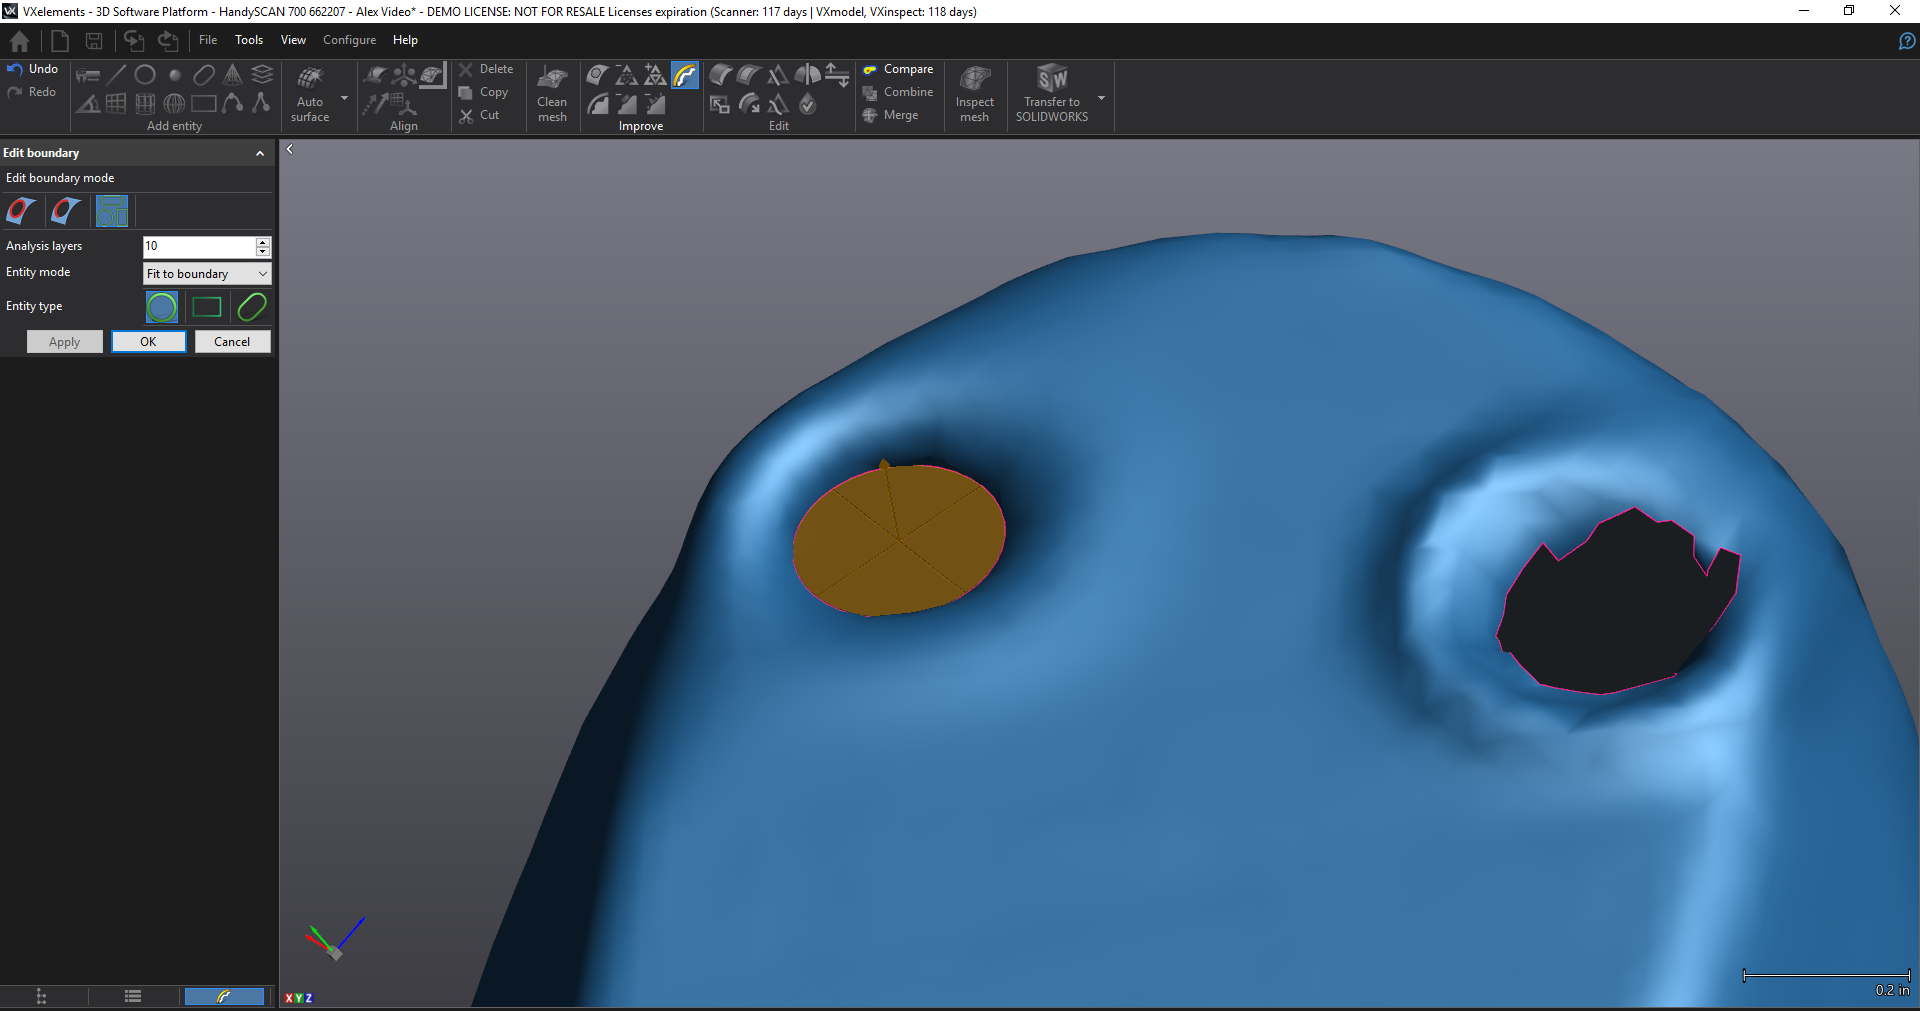Collapse the Edit boundary panel
Image resolution: width=1920 pixels, height=1011 pixels.
(260, 153)
